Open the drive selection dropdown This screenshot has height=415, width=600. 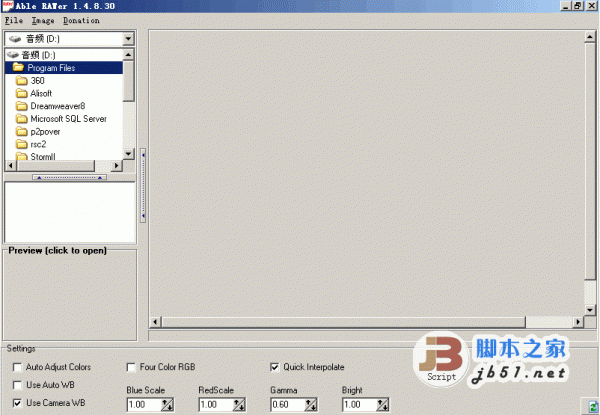128,39
